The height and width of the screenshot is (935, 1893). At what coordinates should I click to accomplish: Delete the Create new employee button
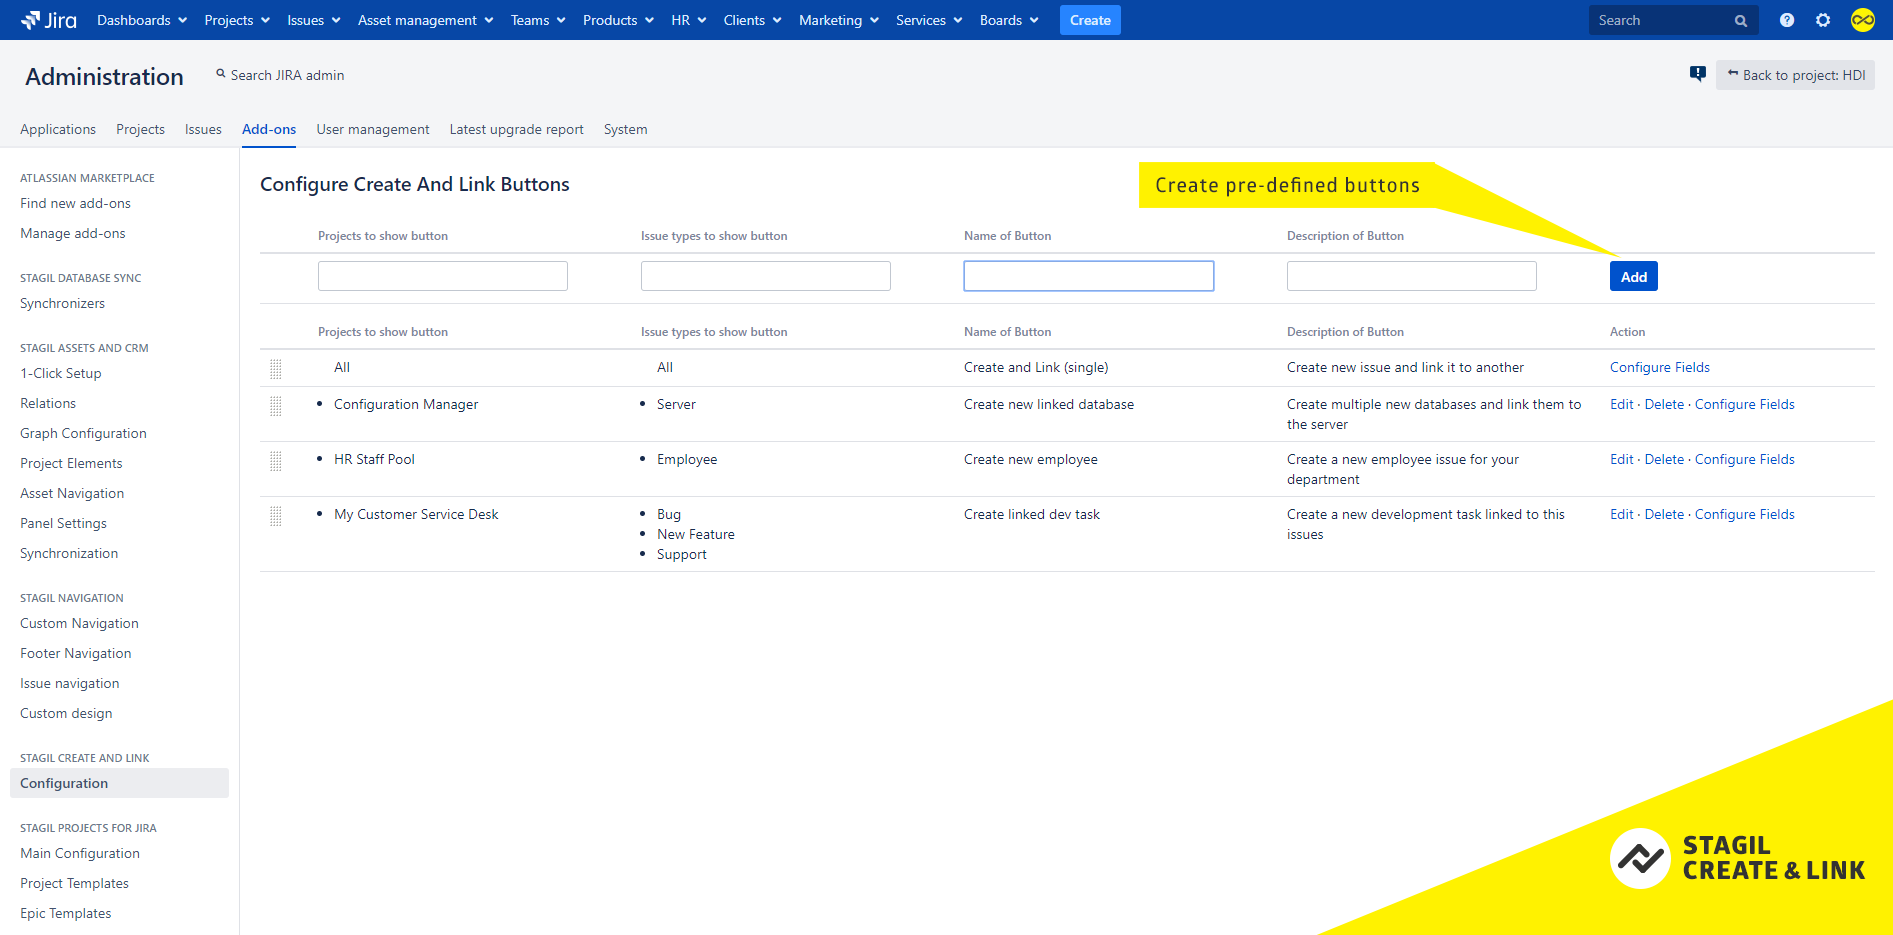click(1664, 459)
